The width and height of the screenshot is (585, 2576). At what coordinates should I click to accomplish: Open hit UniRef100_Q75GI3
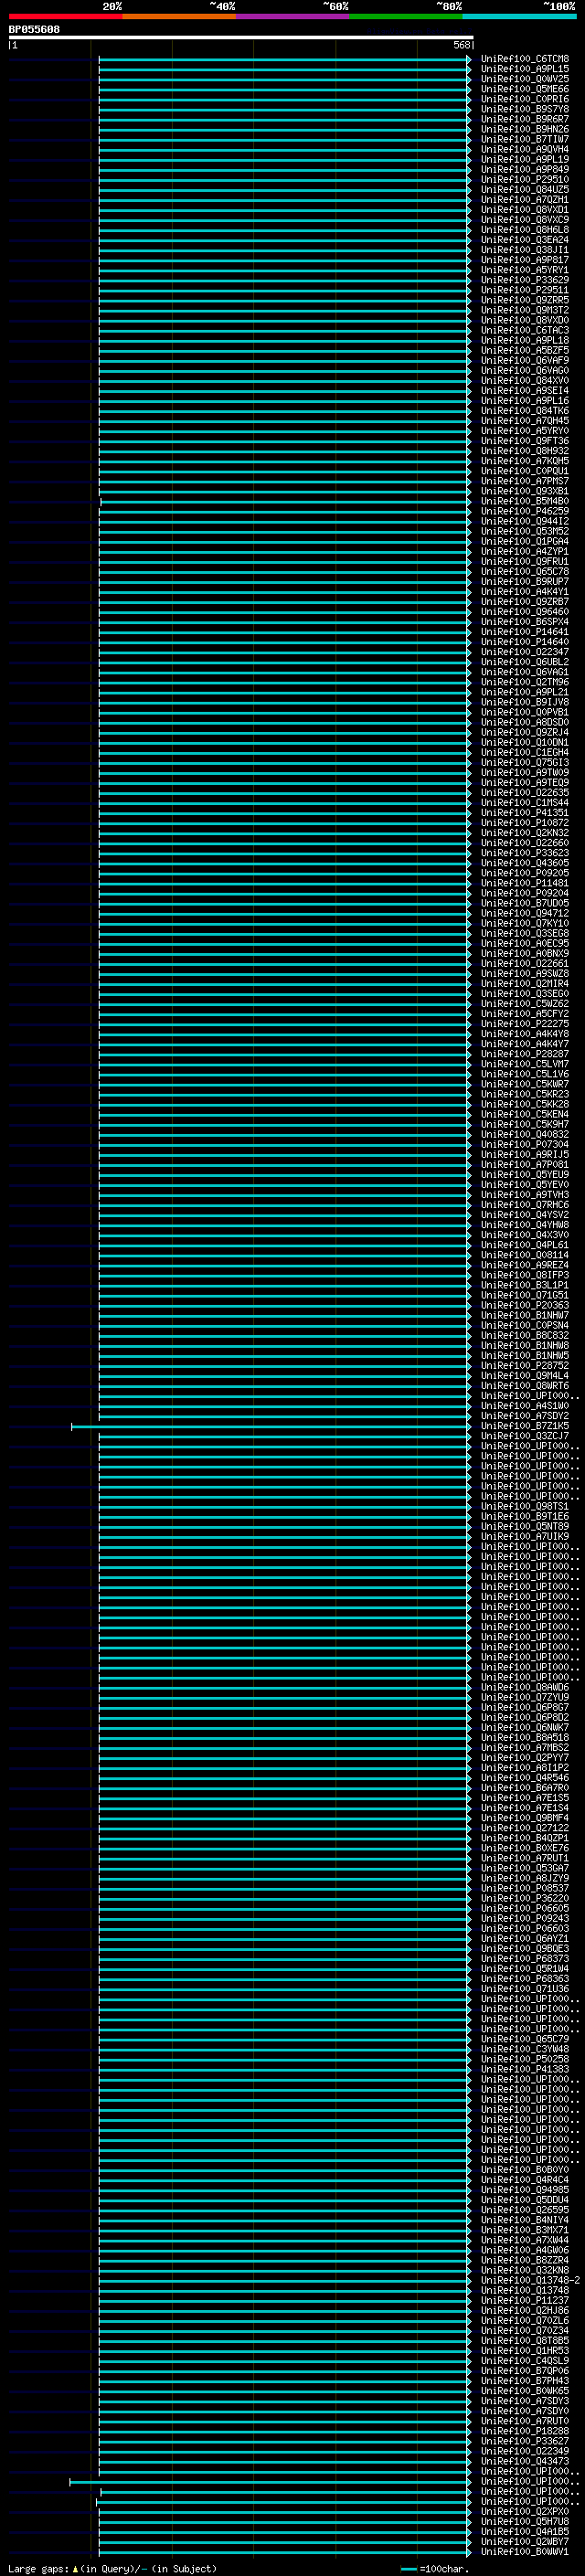pyautogui.click(x=524, y=763)
